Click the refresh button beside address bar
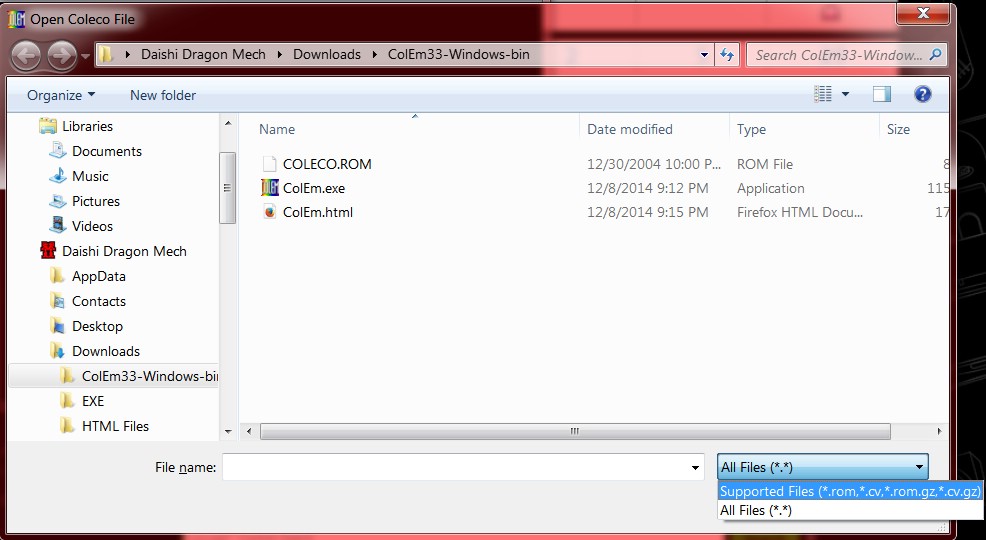This screenshot has height=540, width=986. pos(727,55)
